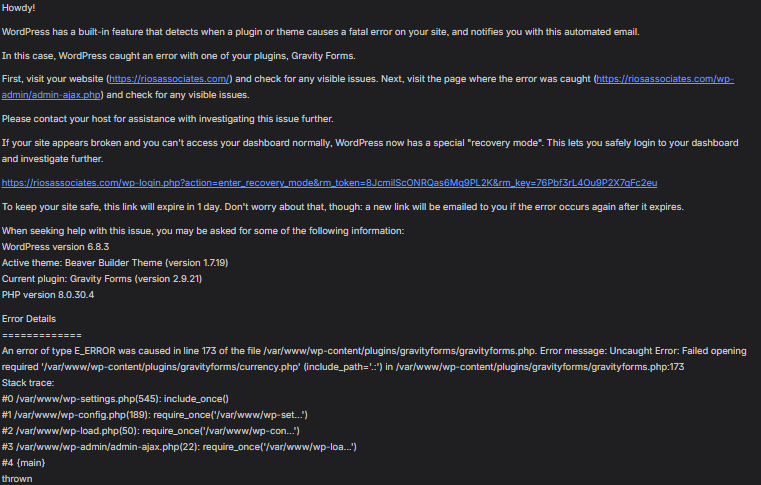Click the E_ERROR line 173 message text
The image size is (761, 485).
[374, 359]
